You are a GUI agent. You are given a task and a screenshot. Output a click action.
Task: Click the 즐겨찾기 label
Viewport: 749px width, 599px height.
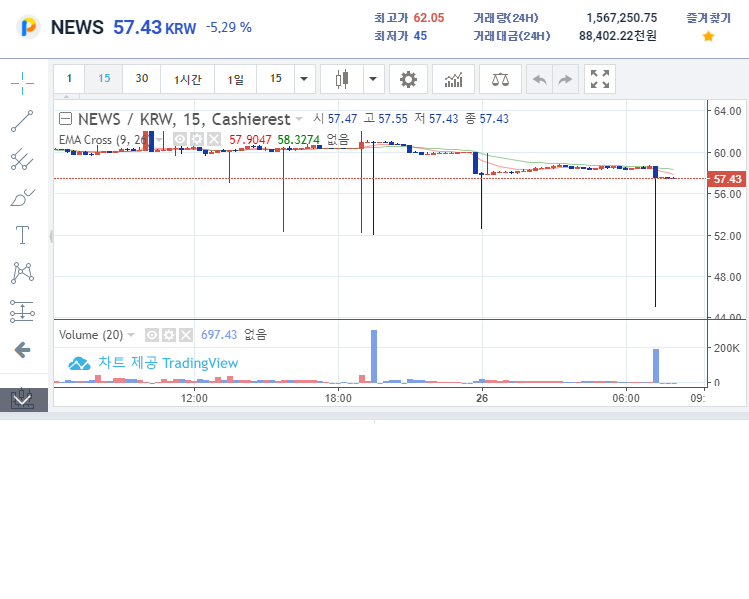[x=708, y=18]
